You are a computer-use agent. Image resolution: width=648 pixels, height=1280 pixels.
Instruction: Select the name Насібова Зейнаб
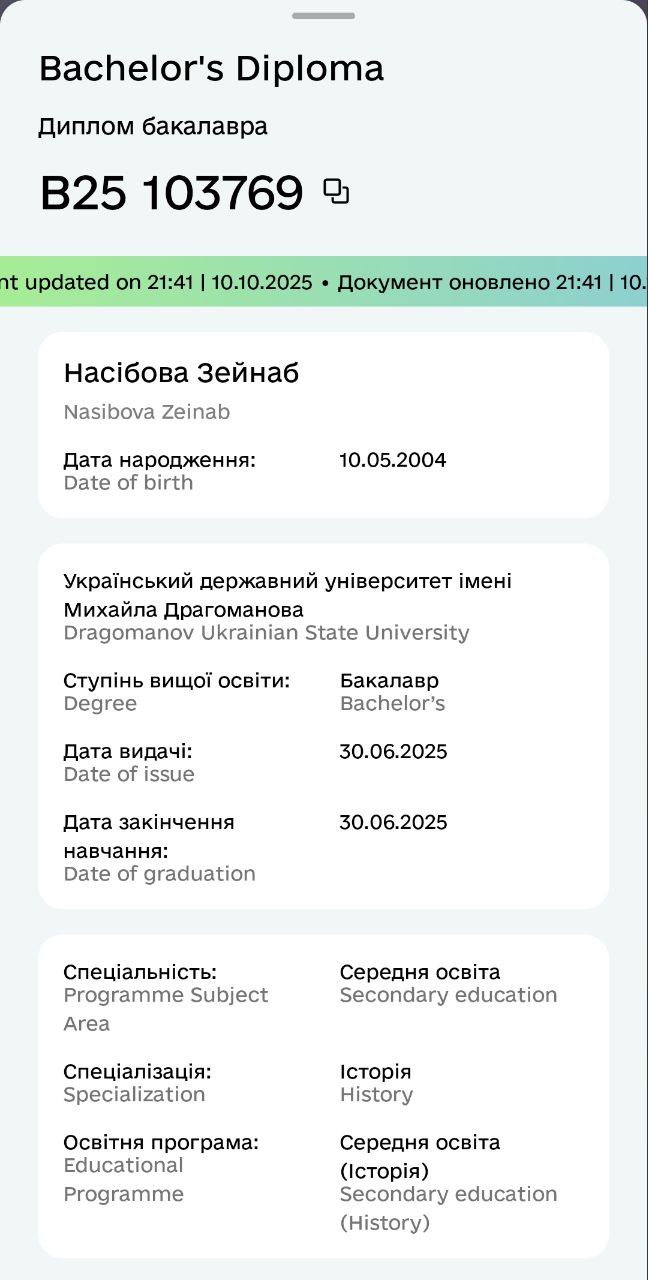pos(181,373)
